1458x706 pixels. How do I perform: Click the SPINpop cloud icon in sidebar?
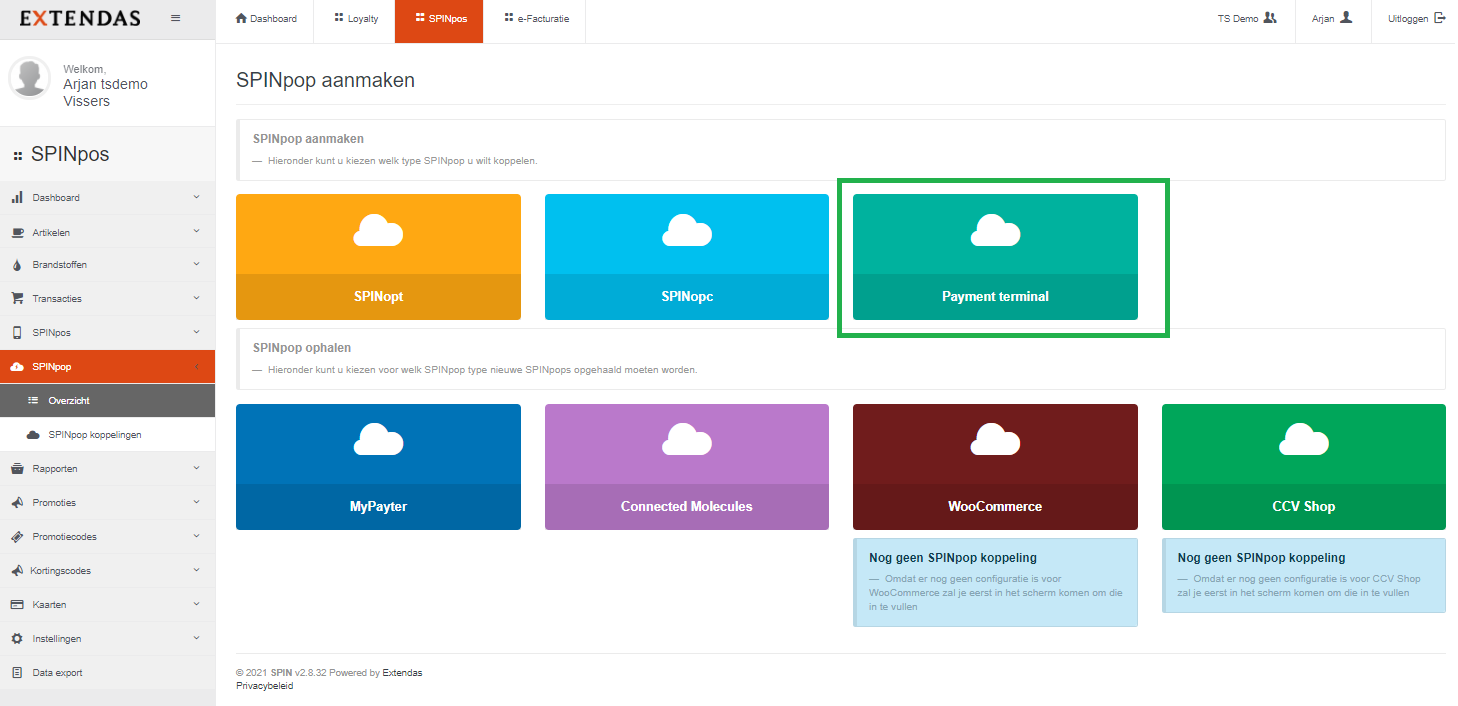pyautogui.click(x=17, y=367)
